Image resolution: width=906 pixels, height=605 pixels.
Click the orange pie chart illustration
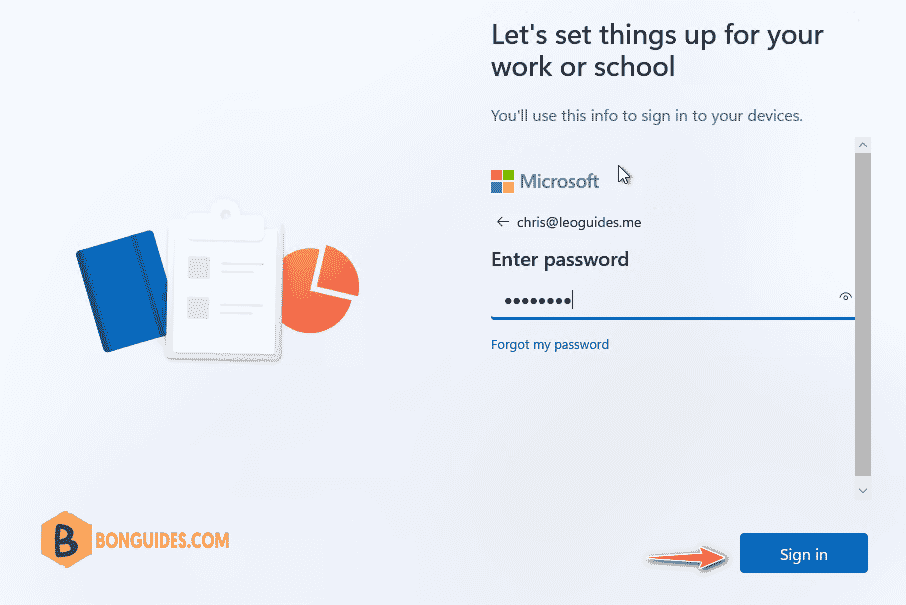[x=321, y=289]
